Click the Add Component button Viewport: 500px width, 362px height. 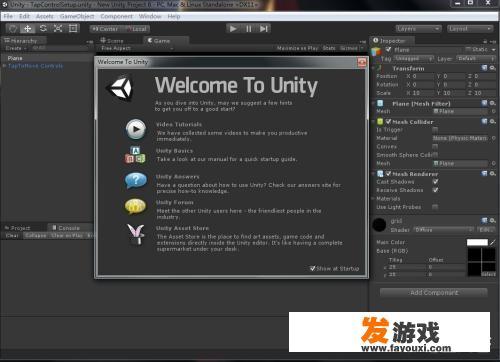(434, 292)
